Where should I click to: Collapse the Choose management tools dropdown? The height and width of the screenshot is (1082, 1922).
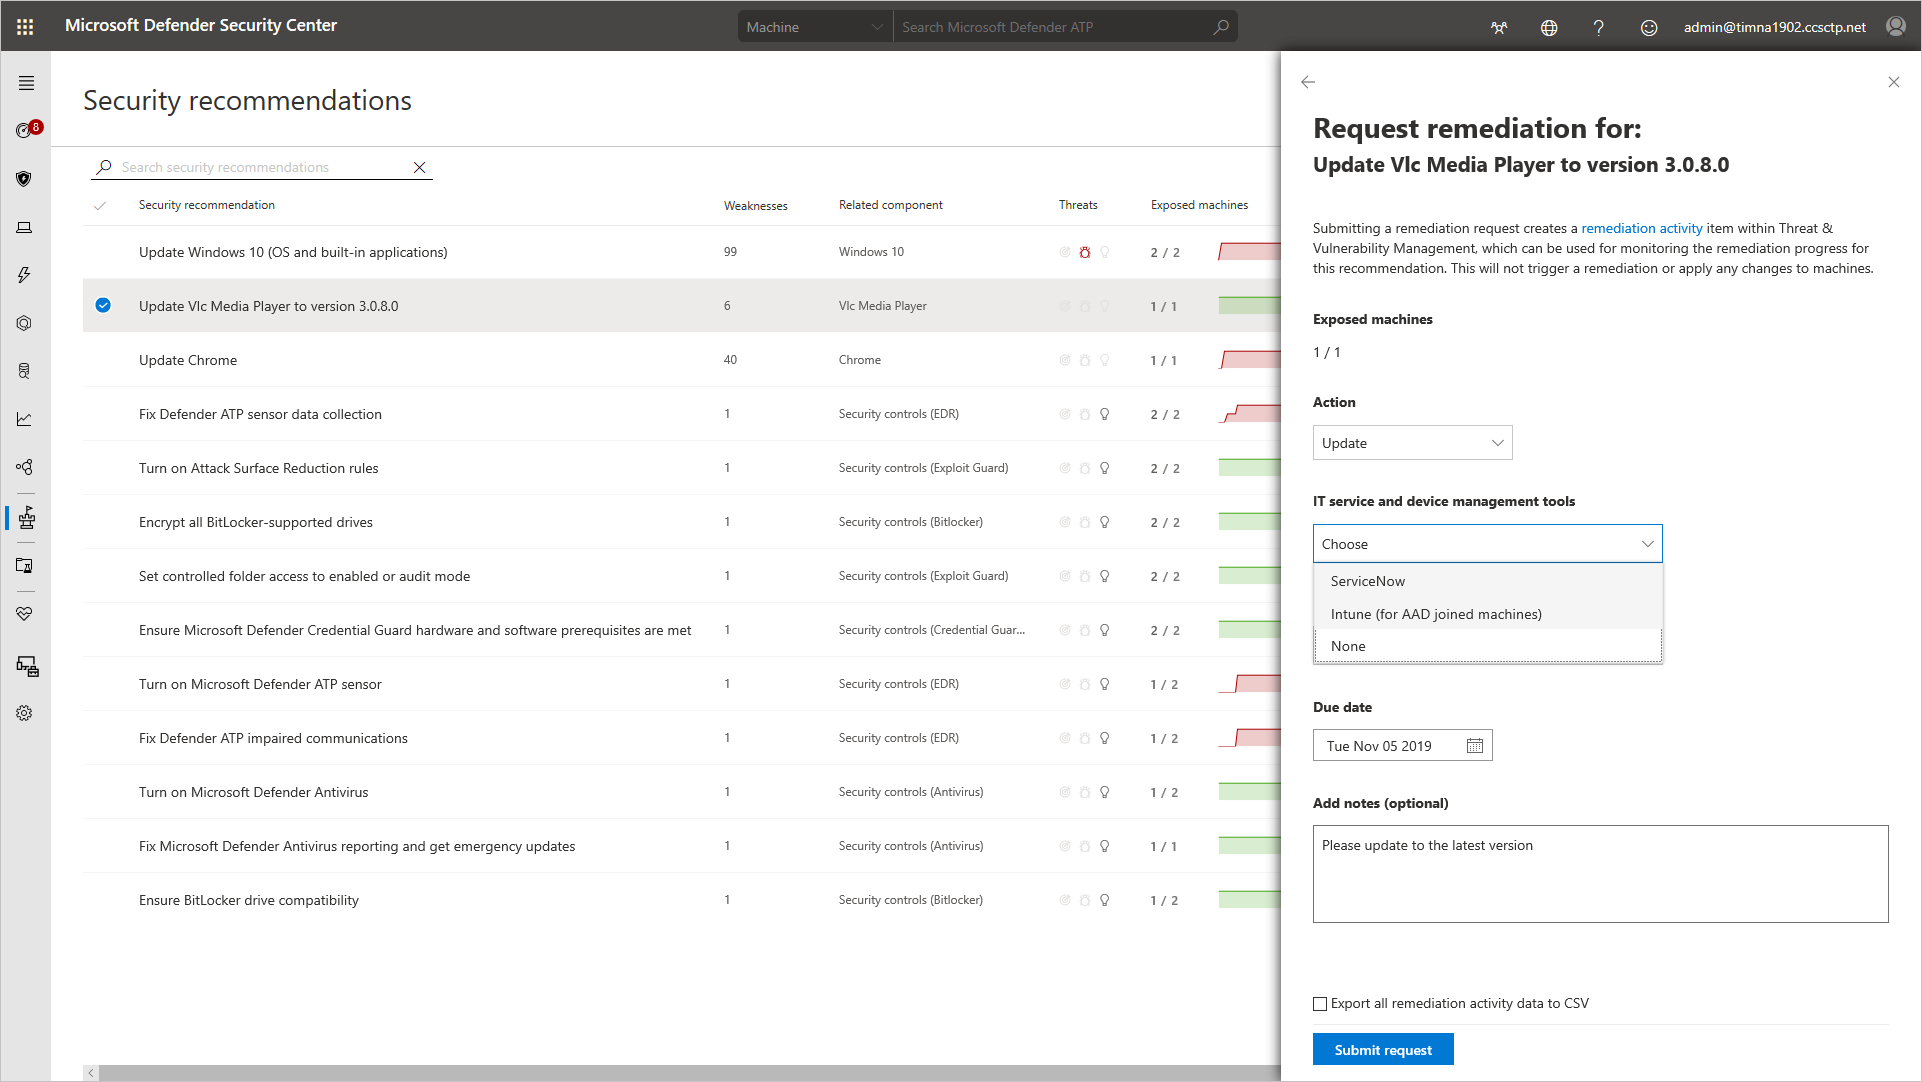pyautogui.click(x=1487, y=544)
